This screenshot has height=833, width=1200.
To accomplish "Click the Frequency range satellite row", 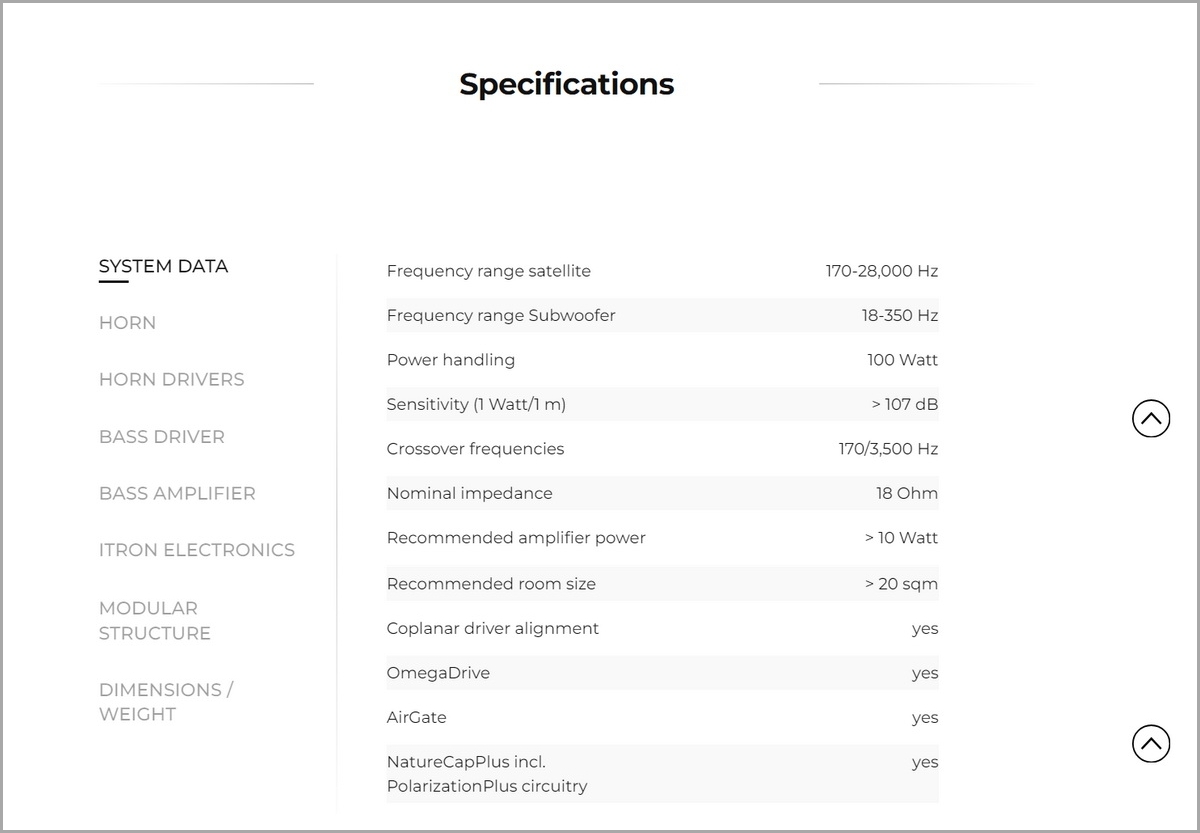I will pos(662,271).
